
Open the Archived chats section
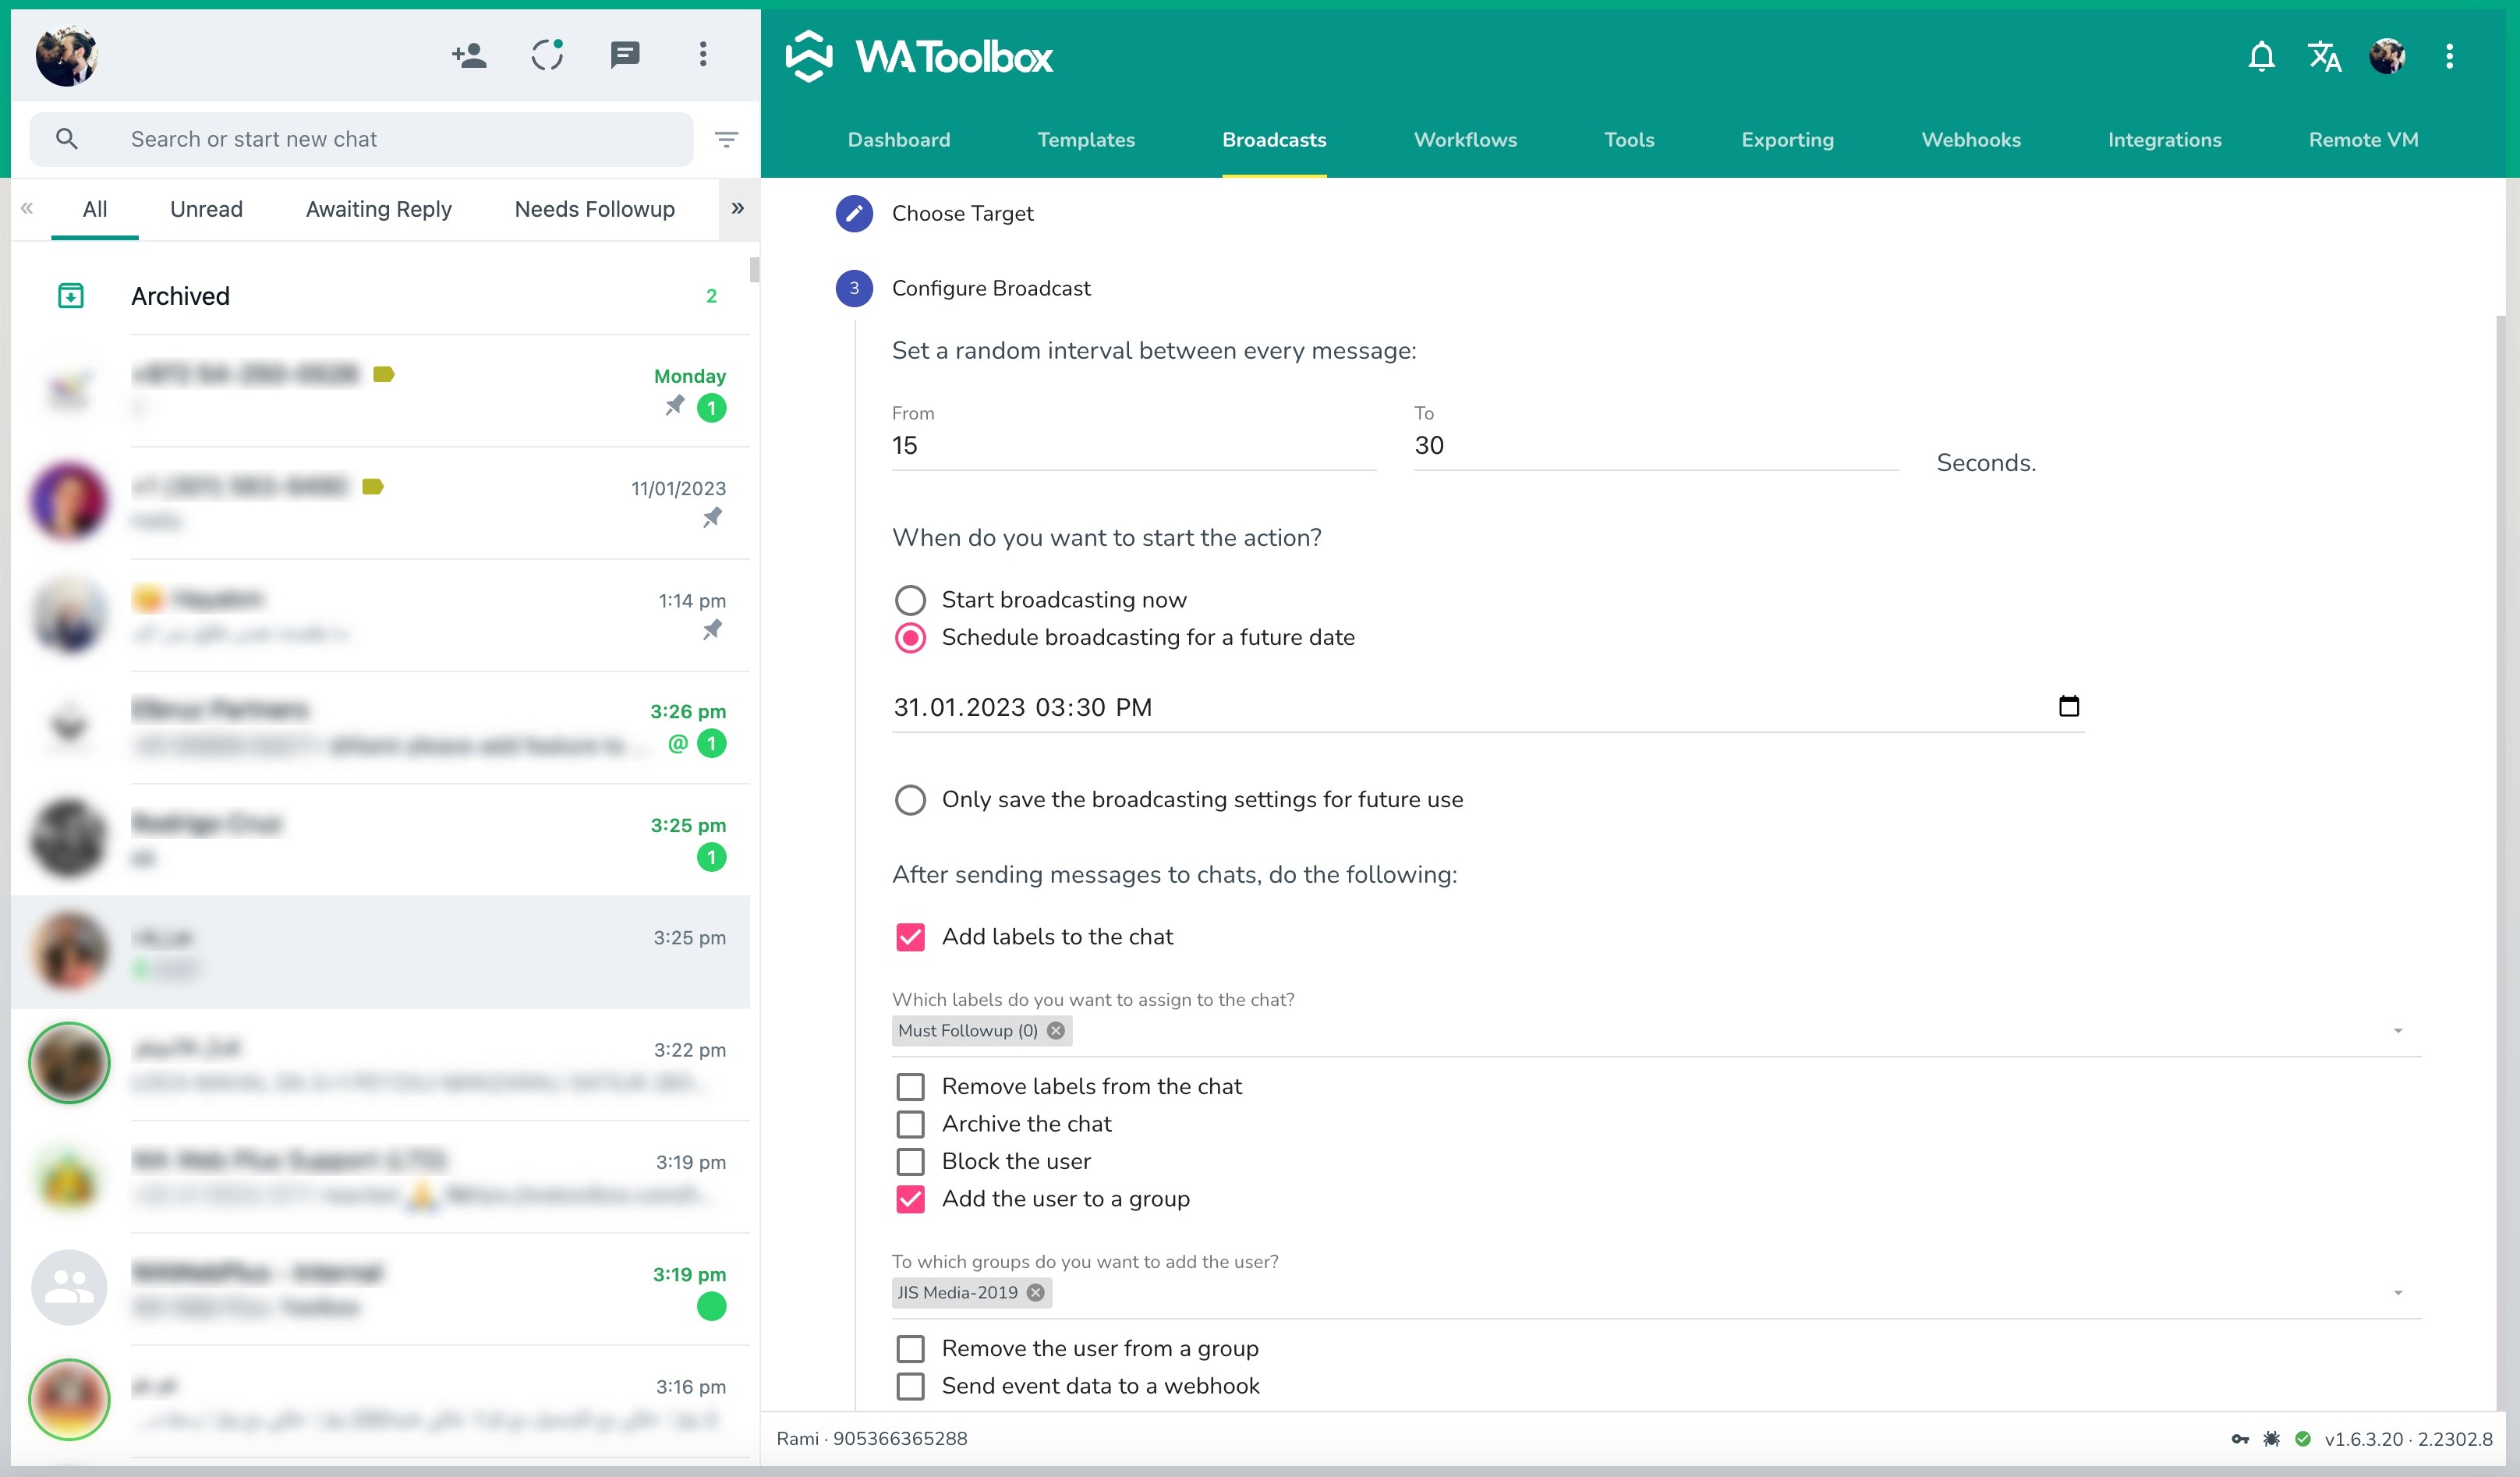(180, 296)
